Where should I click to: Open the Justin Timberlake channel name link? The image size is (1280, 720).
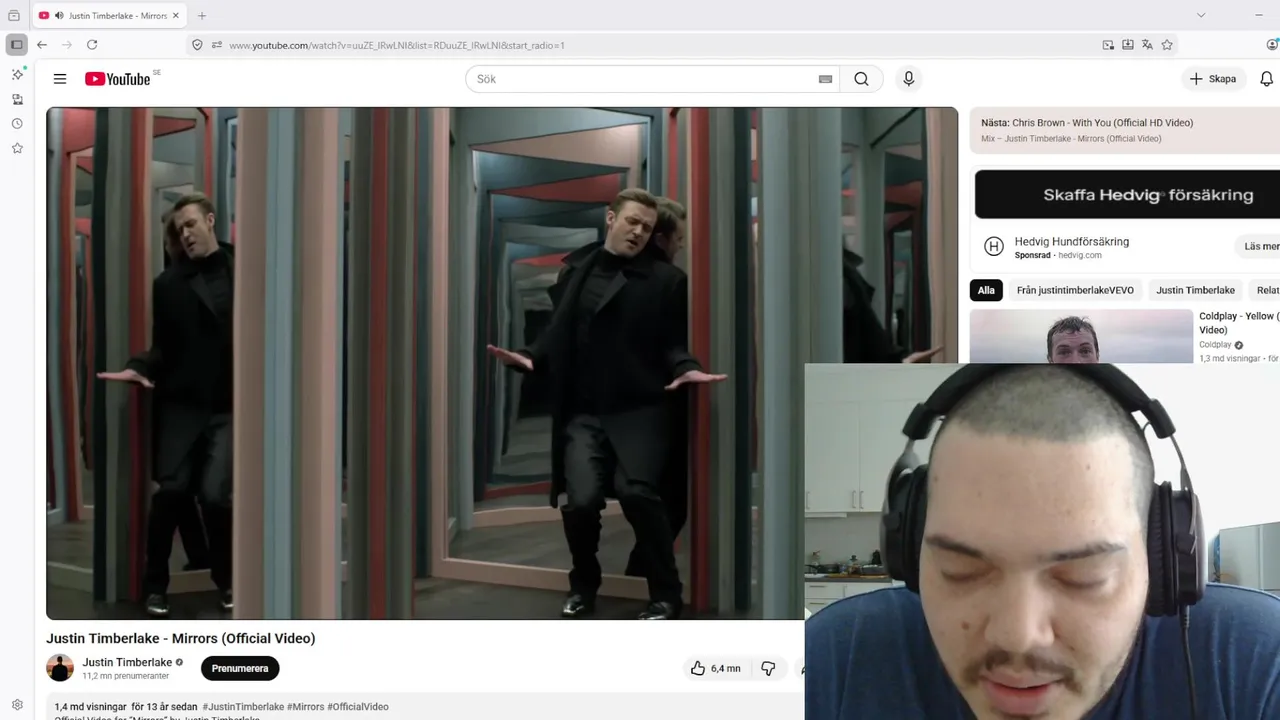click(x=127, y=662)
